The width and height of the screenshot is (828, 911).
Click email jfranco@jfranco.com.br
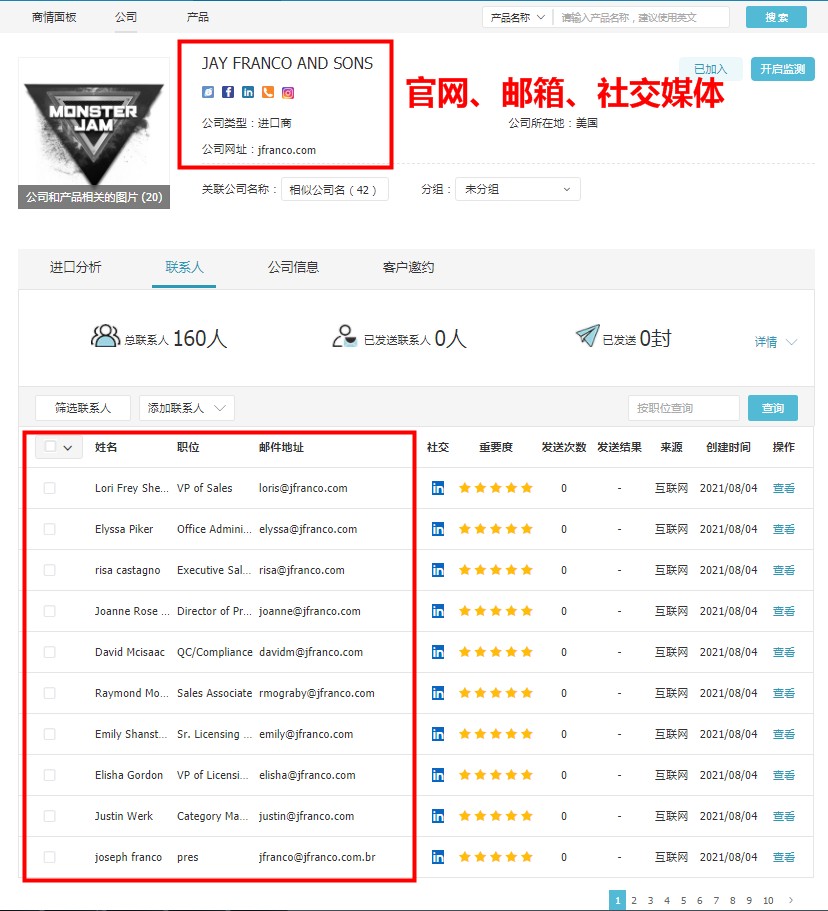[x=317, y=856]
